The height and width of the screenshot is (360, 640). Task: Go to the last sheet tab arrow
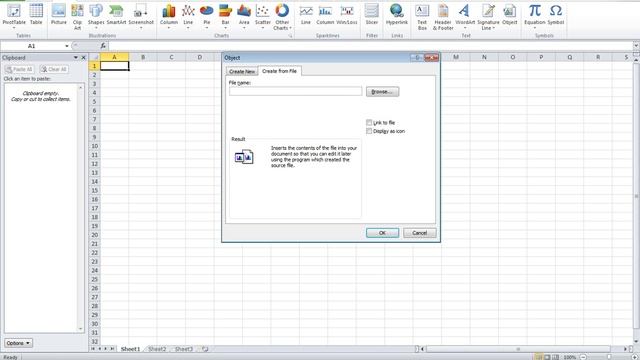[112, 349]
